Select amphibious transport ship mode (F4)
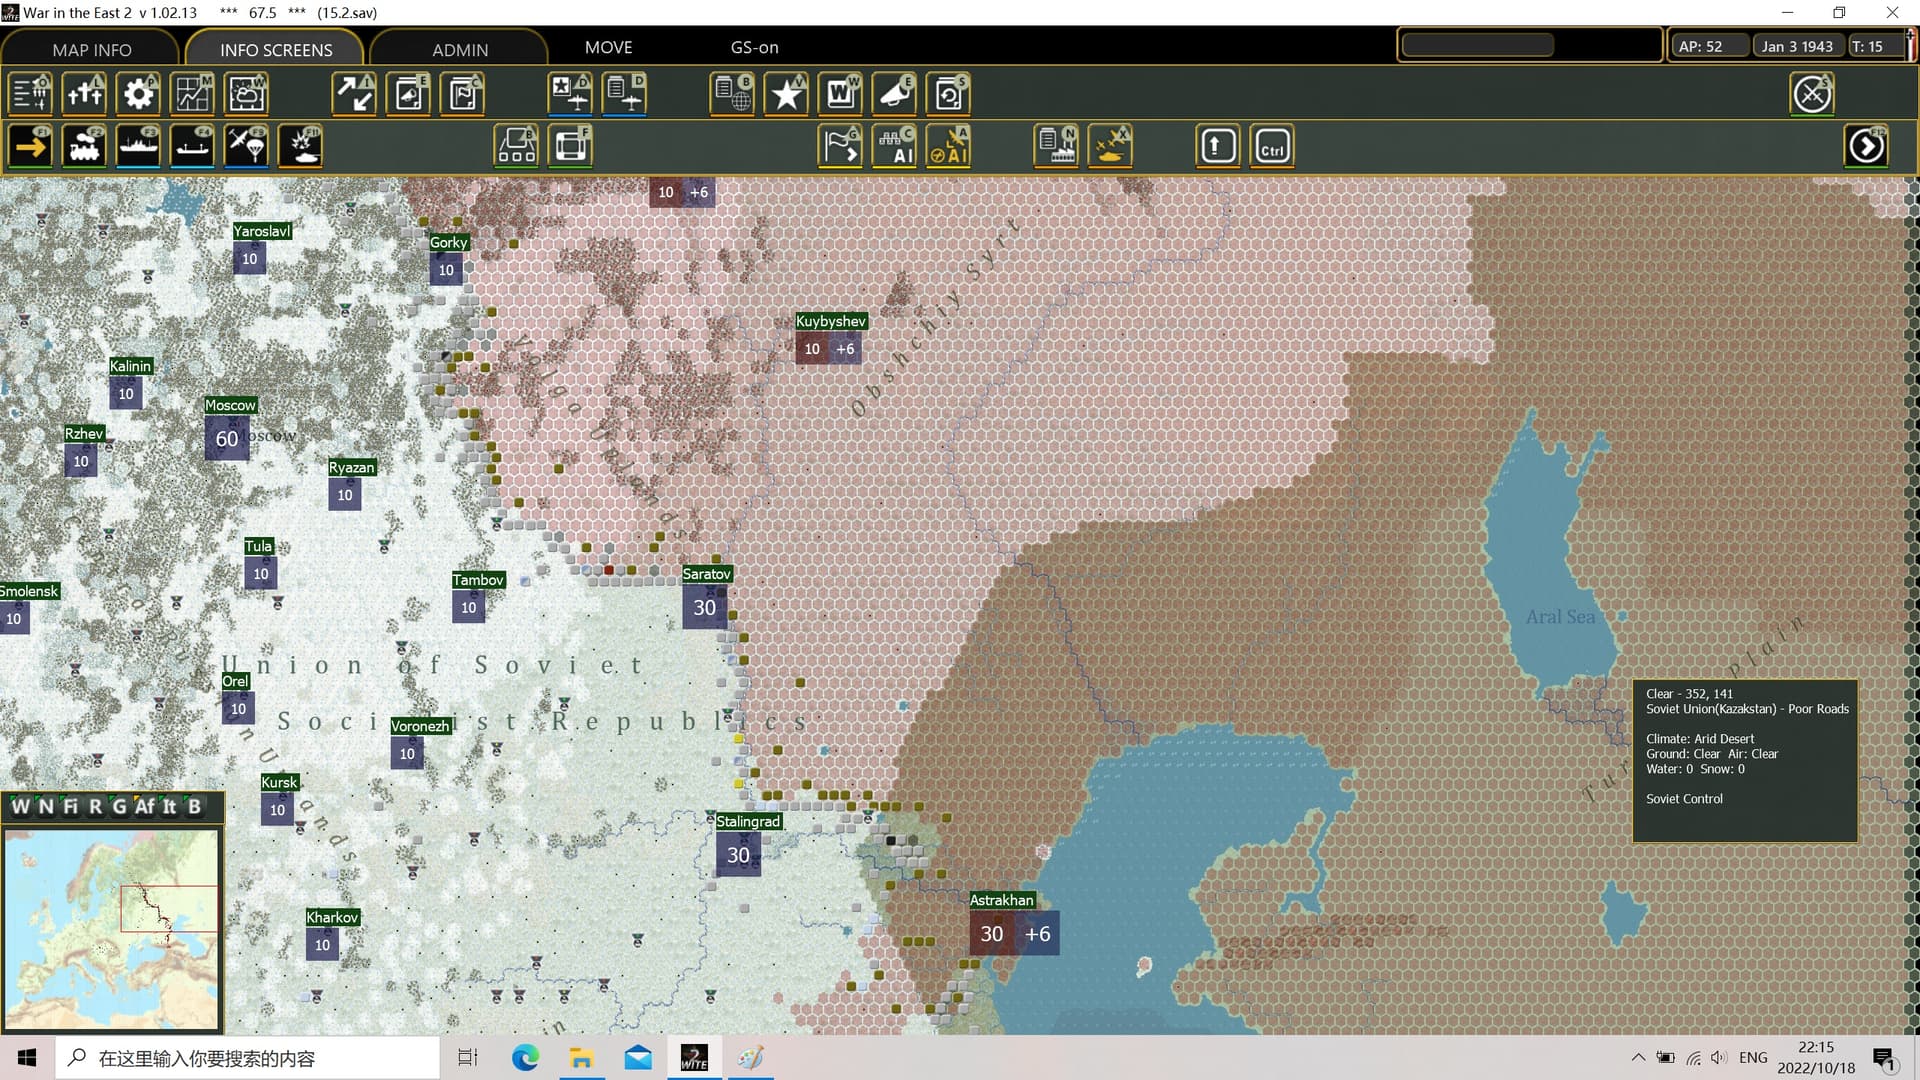 pos(192,146)
